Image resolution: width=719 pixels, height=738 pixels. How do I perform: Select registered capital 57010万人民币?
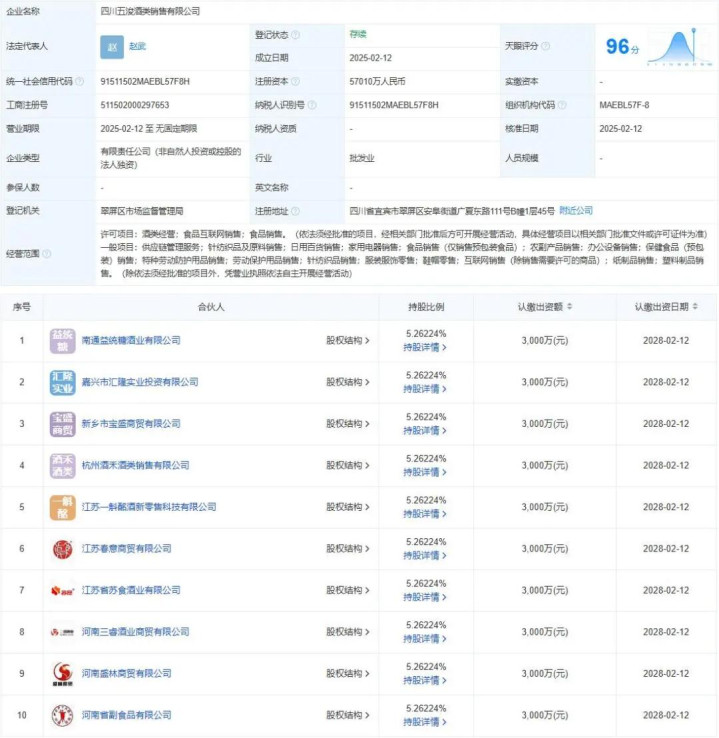(x=377, y=81)
